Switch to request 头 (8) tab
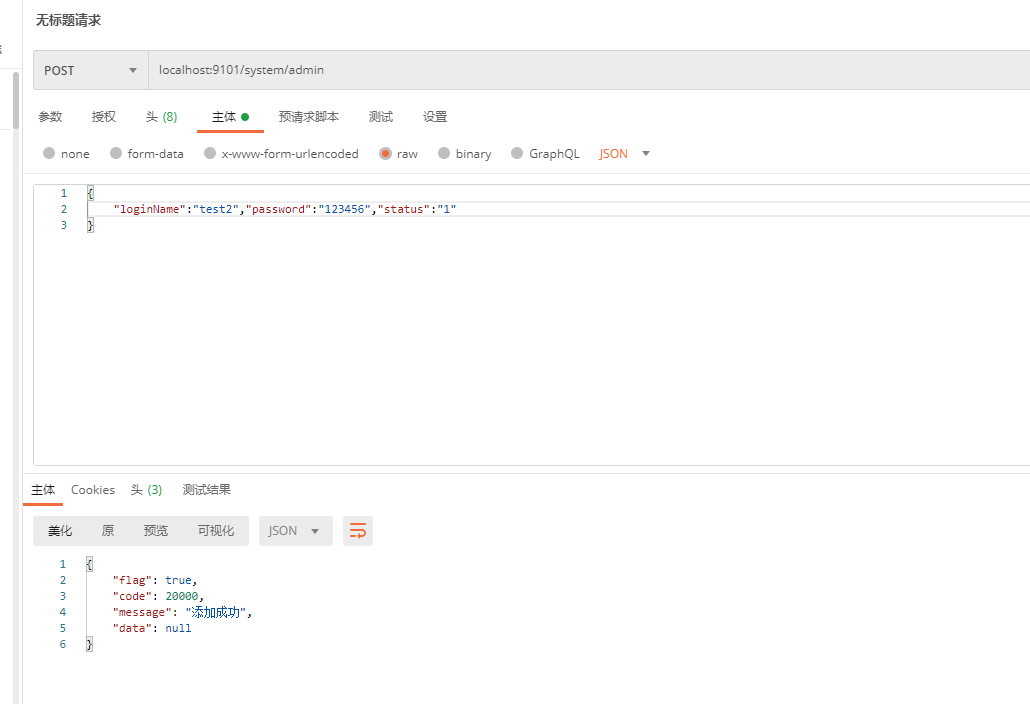Screen dimensions: 1030x704 [161, 117]
